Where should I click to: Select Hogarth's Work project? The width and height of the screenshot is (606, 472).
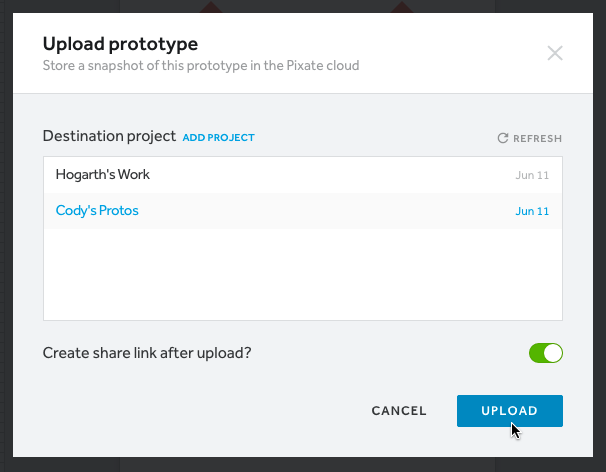click(102, 174)
